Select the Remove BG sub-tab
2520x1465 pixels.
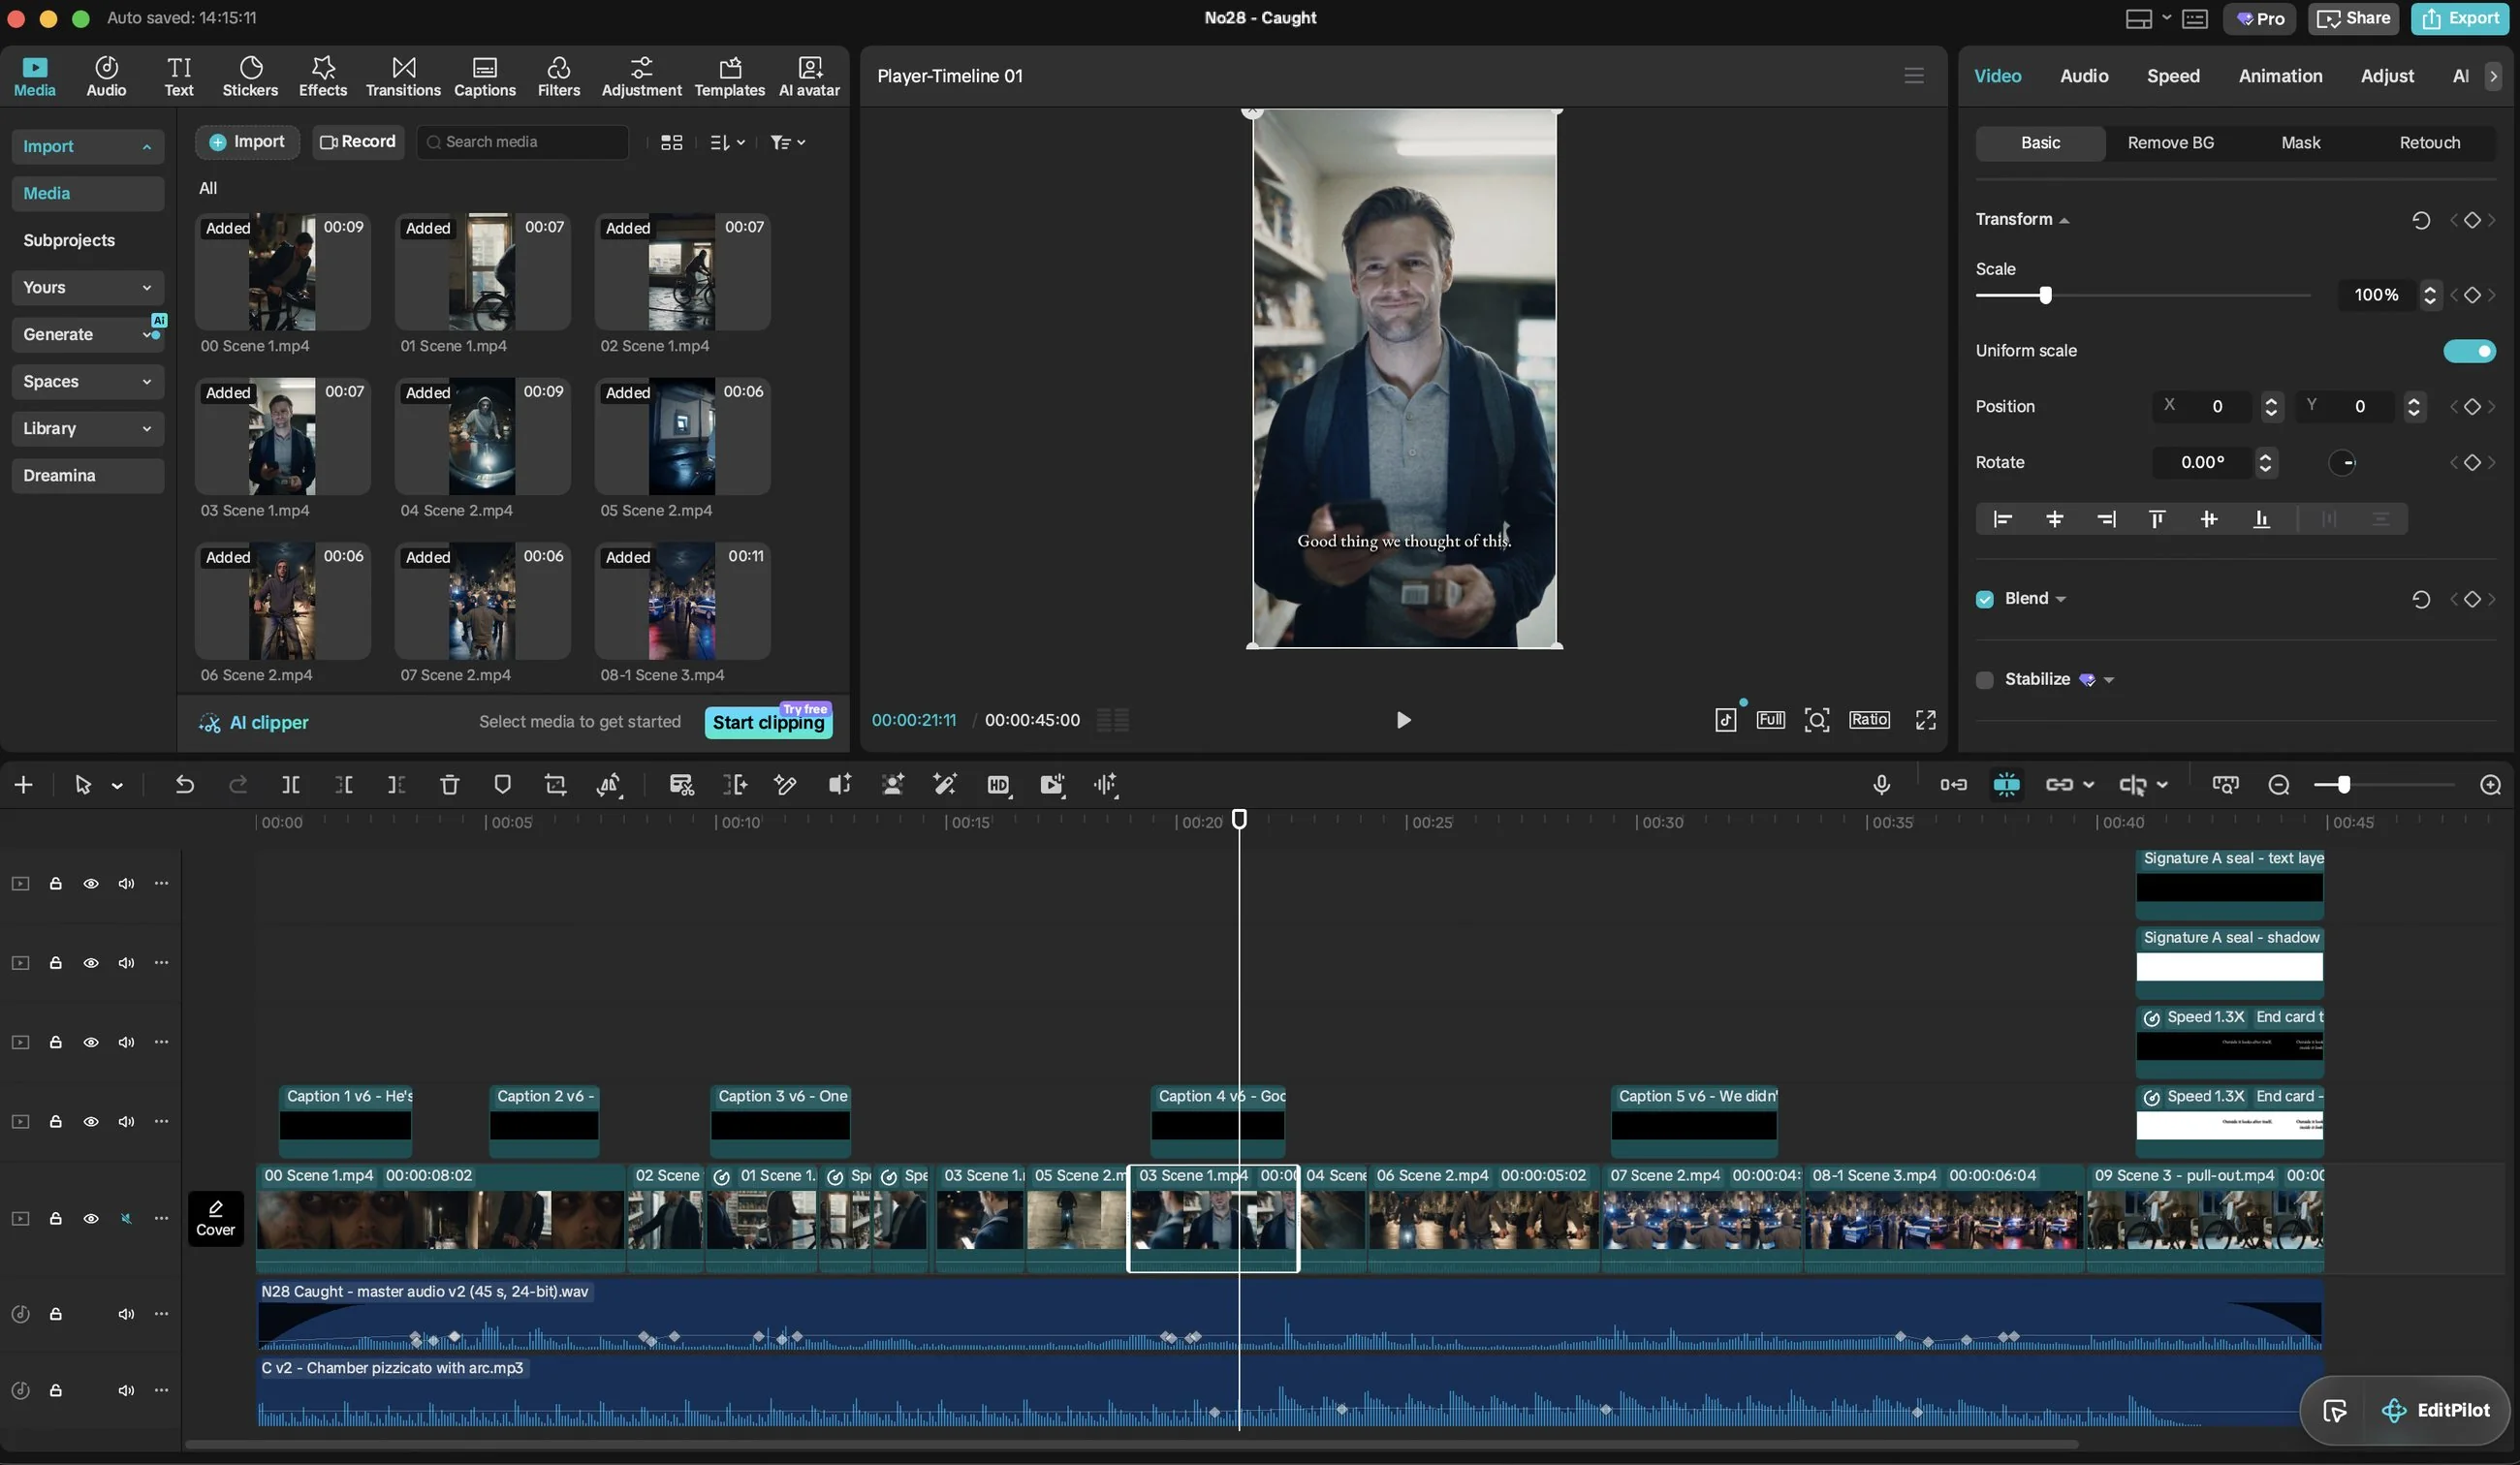point(2170,143)
